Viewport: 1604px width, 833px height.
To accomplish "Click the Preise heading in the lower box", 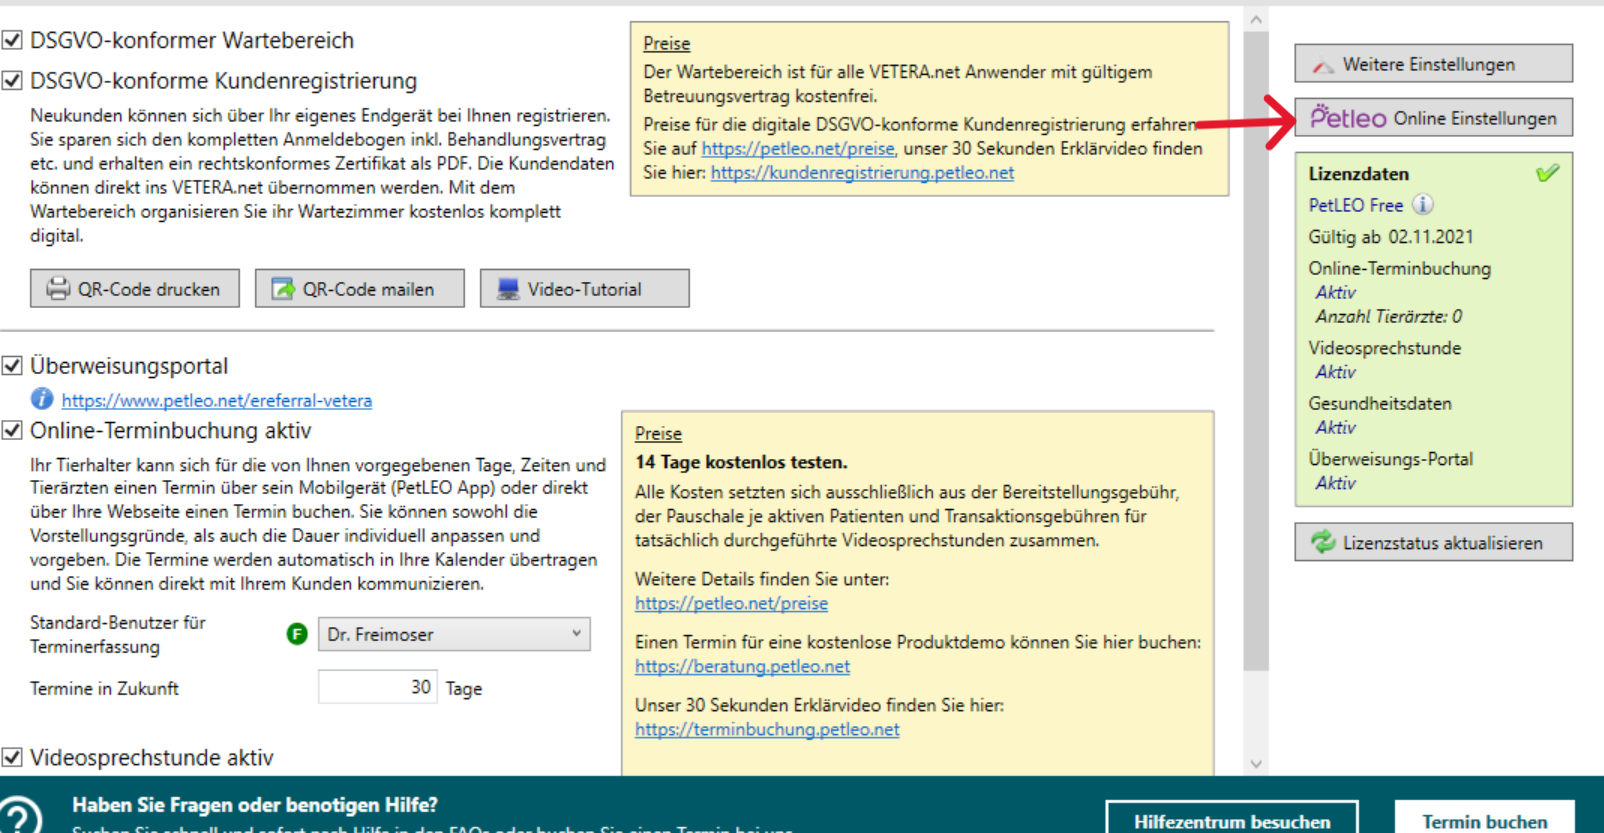I will (x=658, y=433).
